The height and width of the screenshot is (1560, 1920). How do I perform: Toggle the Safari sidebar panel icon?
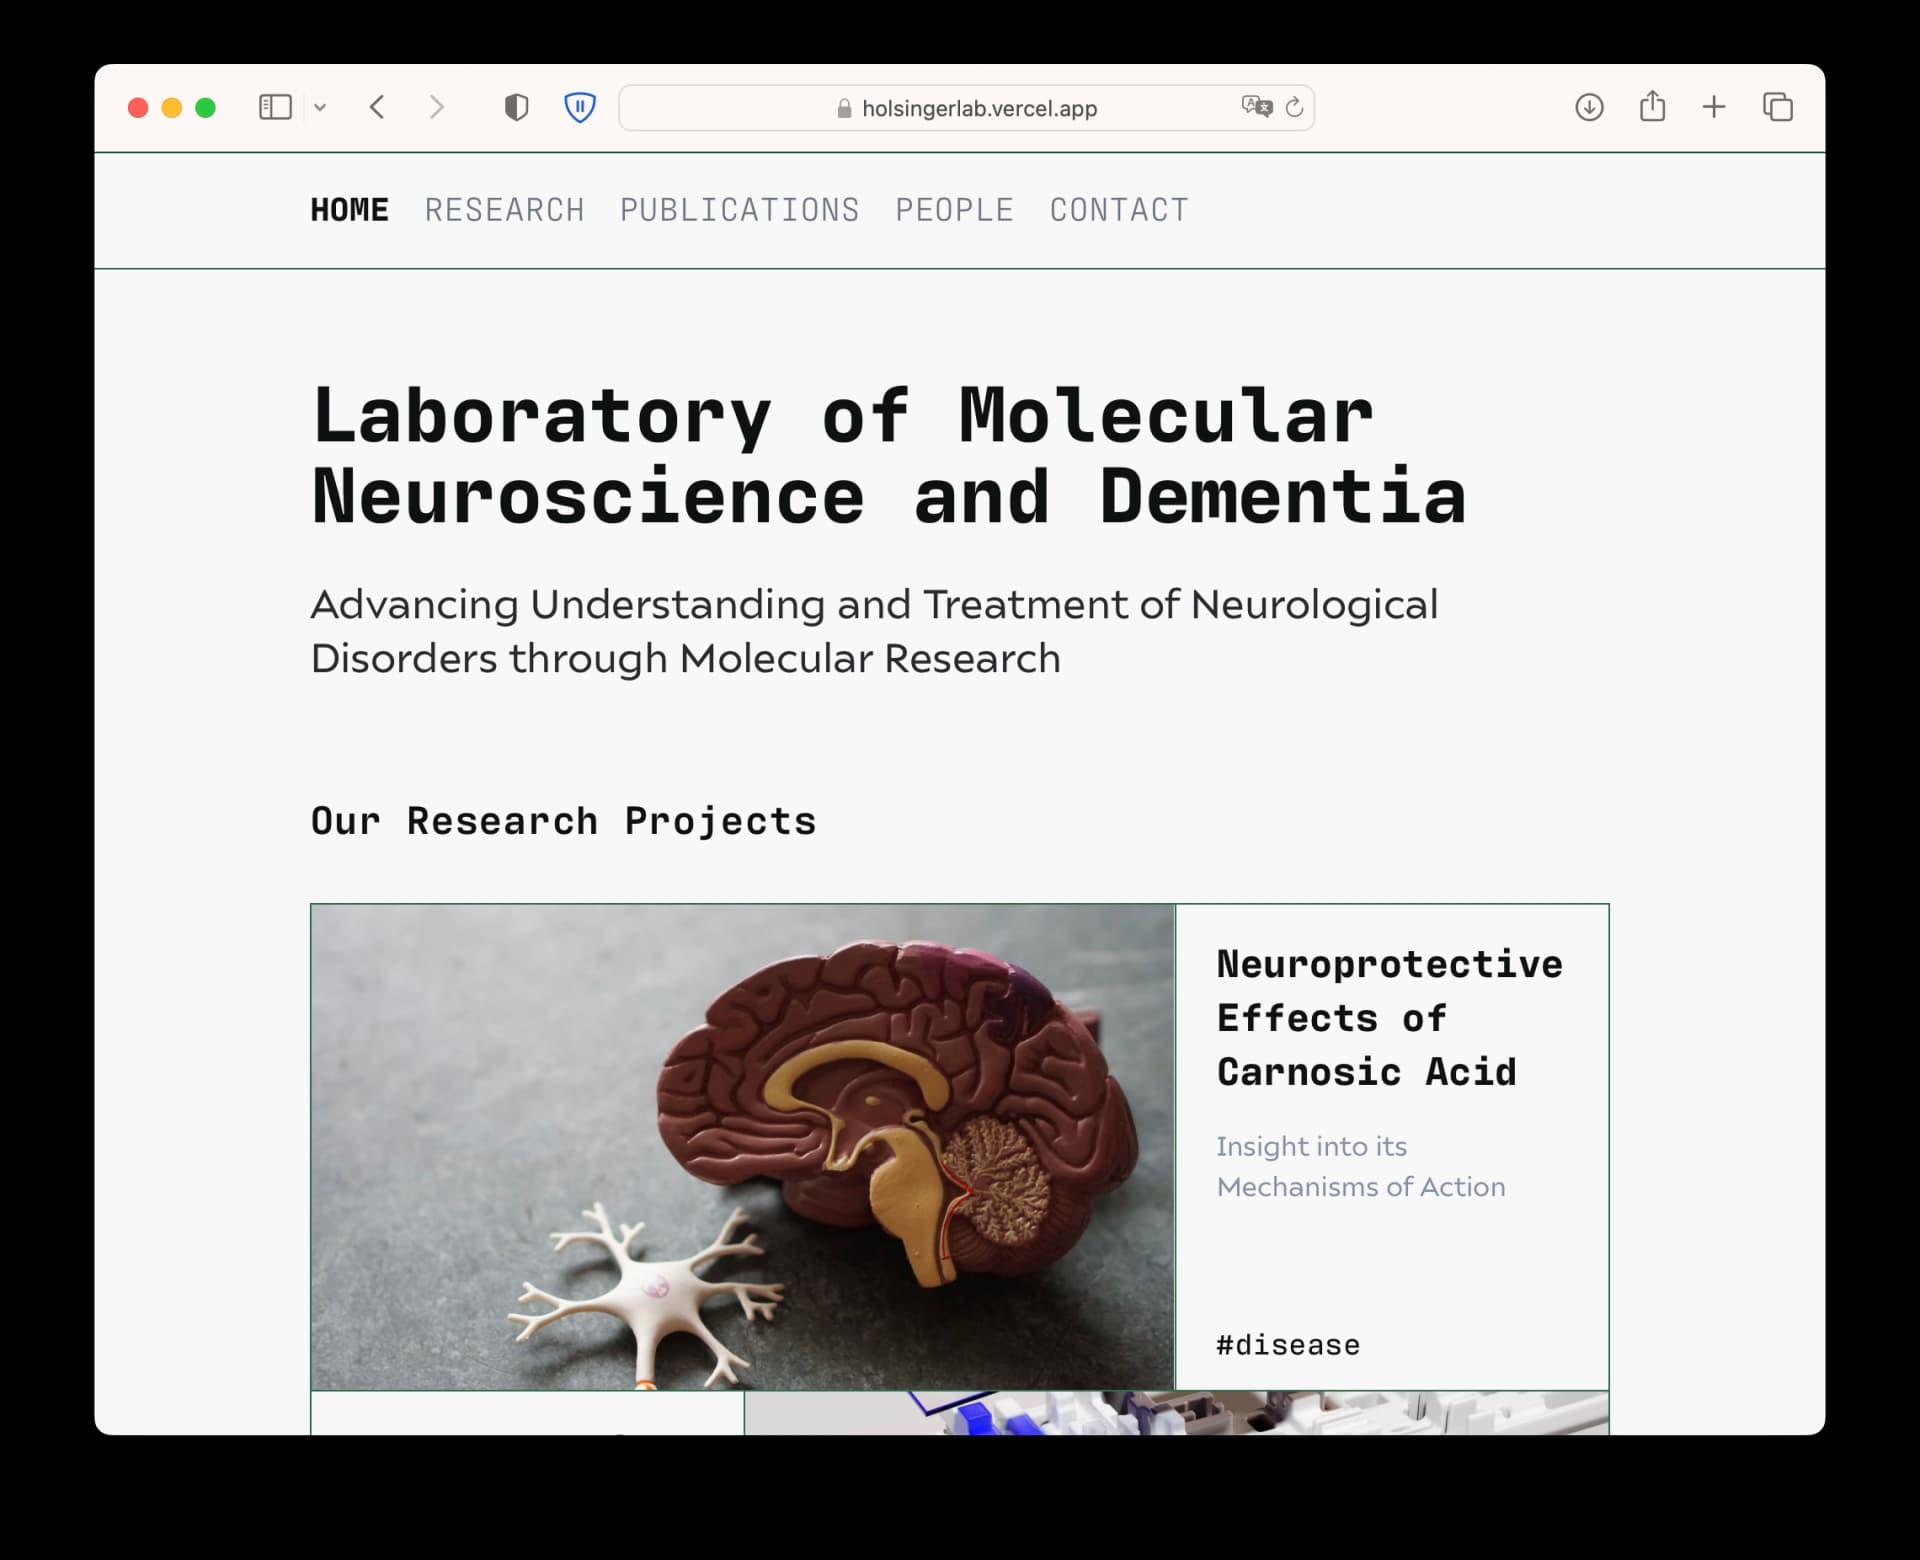tap(275, 107)
